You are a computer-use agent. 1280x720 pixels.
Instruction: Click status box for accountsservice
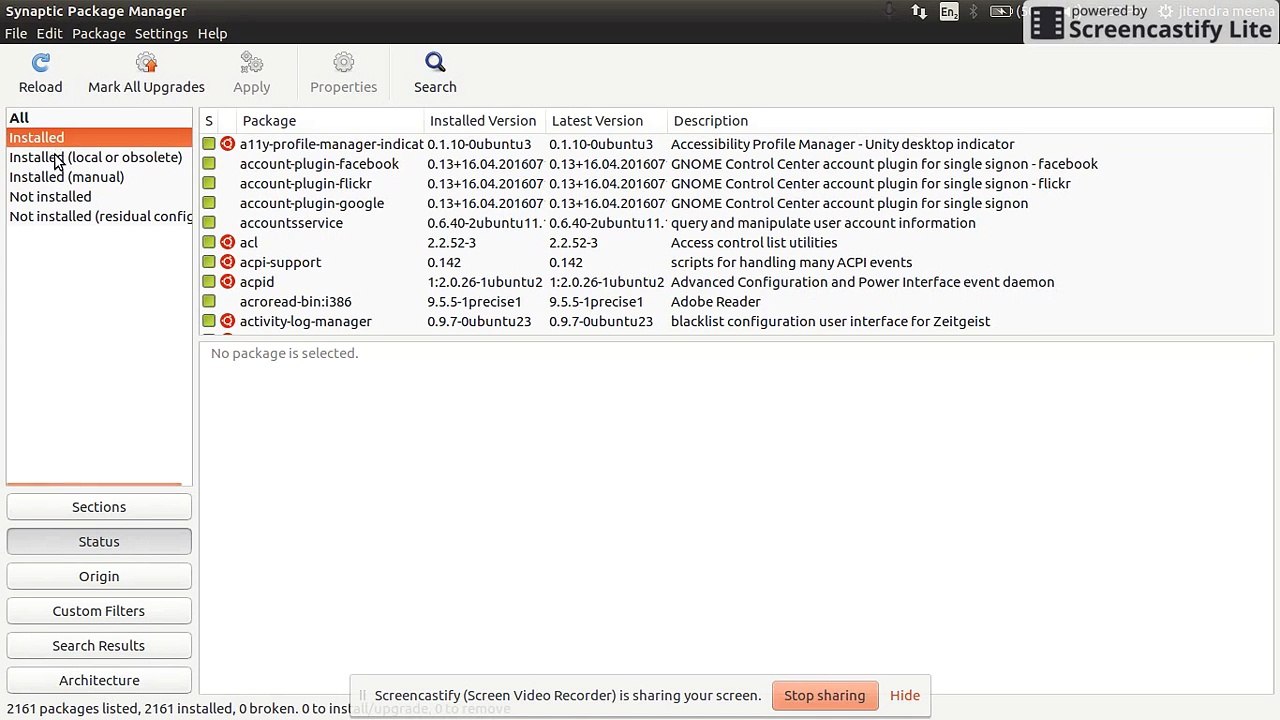point(209,223)
